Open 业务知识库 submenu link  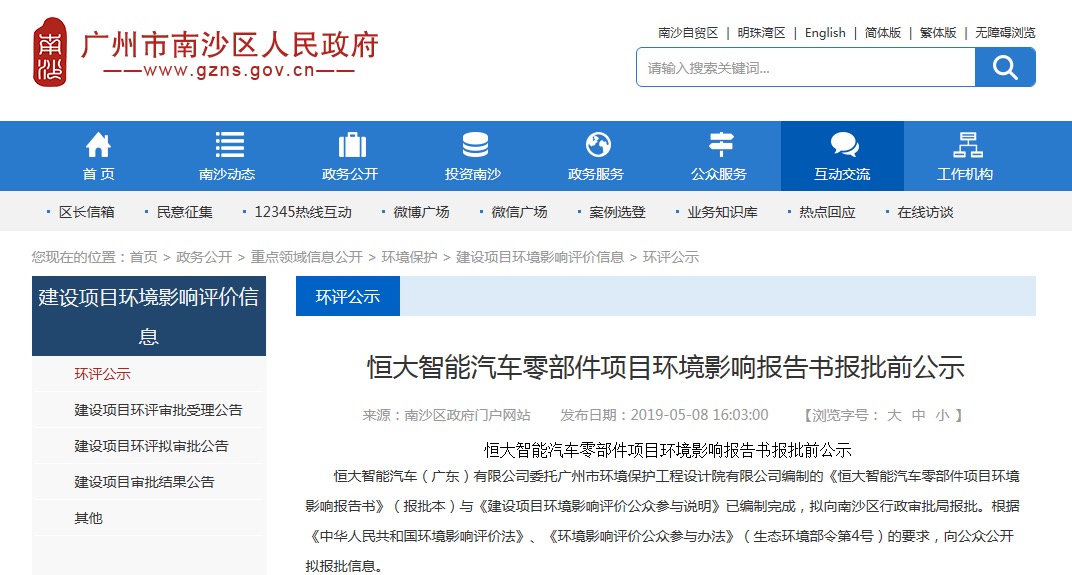click(722, 212)
